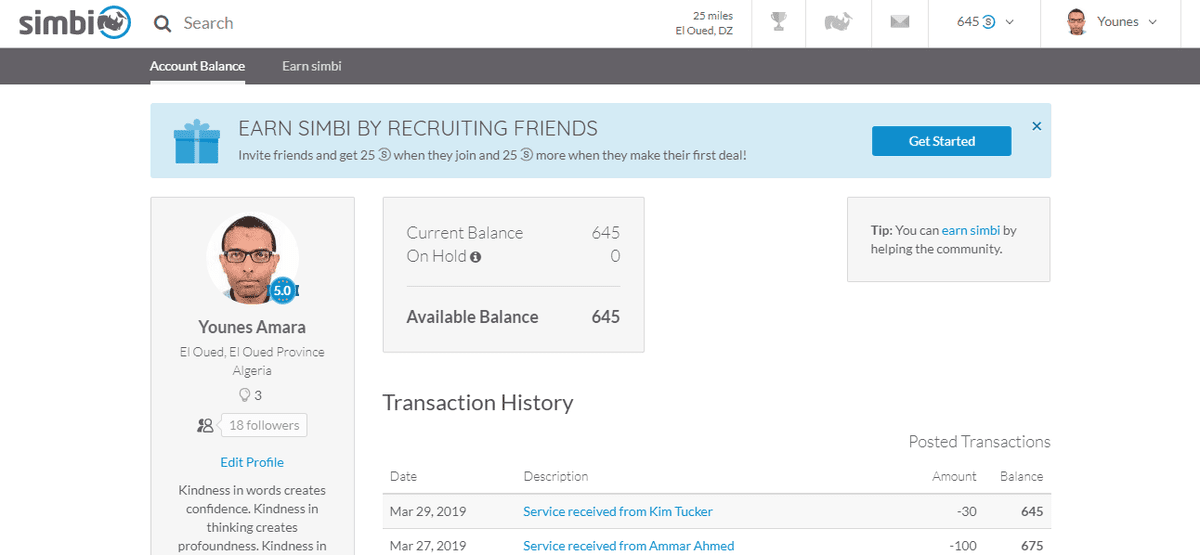The image size is (1200, 555).
Task: Follow the Edit Profile link
Action: (x=252, y=462)
